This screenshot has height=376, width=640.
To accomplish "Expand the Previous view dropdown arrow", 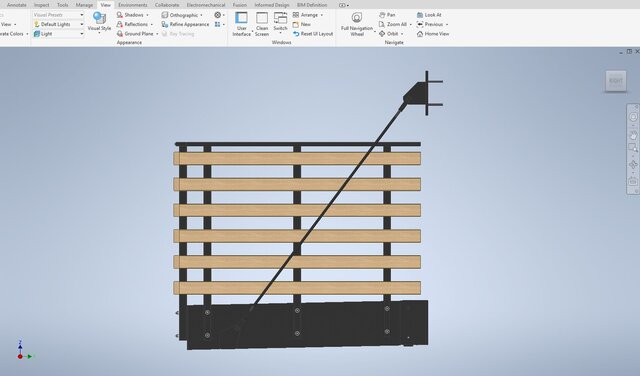I will (447, 24).
